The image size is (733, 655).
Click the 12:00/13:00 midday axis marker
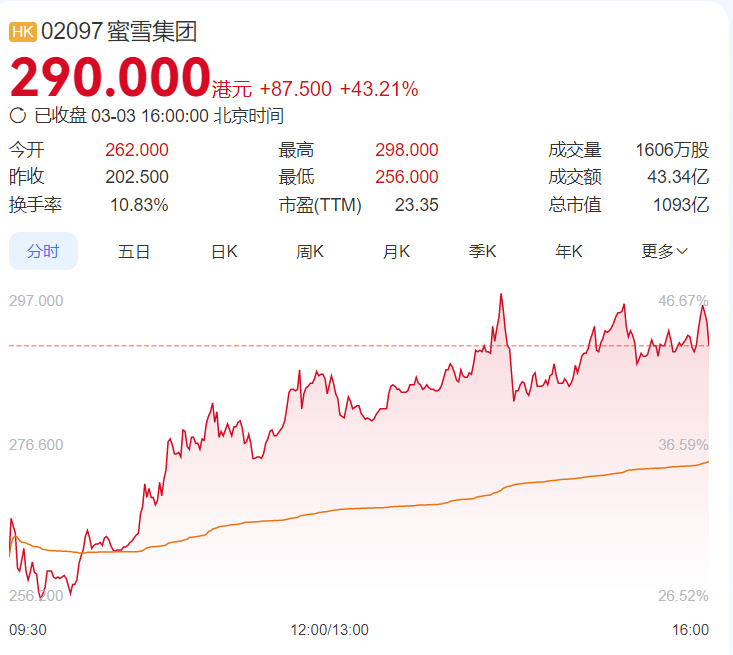[x=329, y=630]
